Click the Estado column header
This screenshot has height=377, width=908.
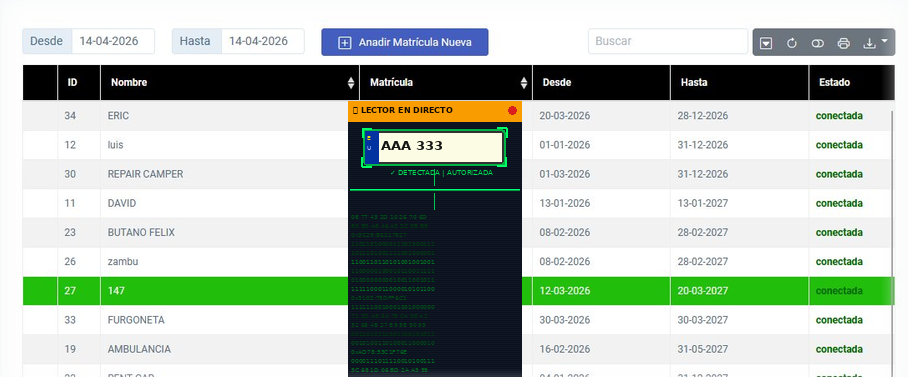tap(851, 82)
